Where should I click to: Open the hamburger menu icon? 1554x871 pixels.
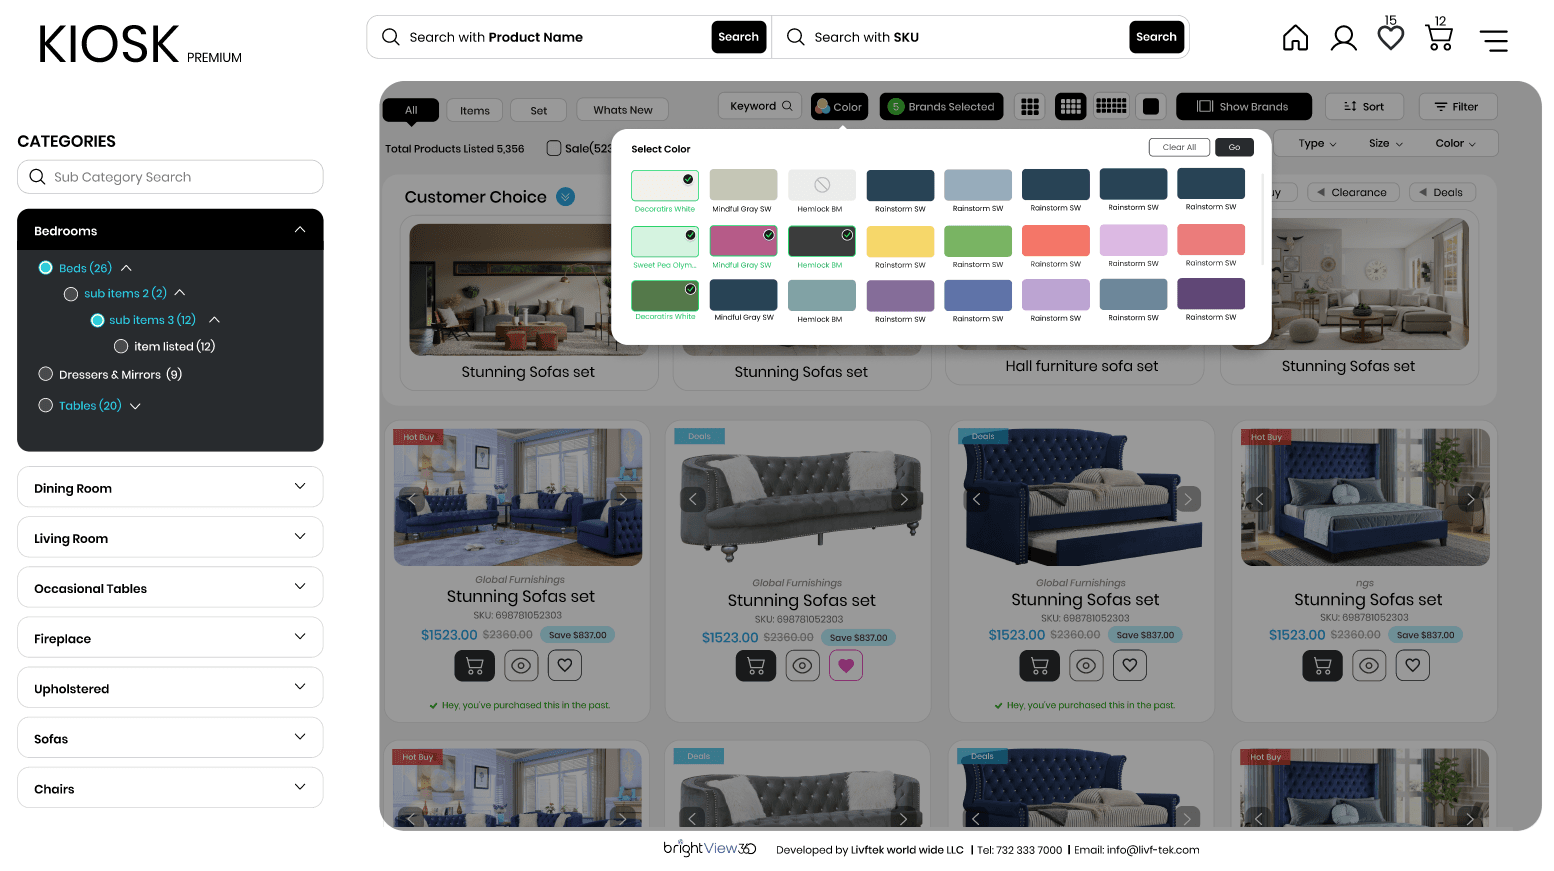tap(1493, 40)
